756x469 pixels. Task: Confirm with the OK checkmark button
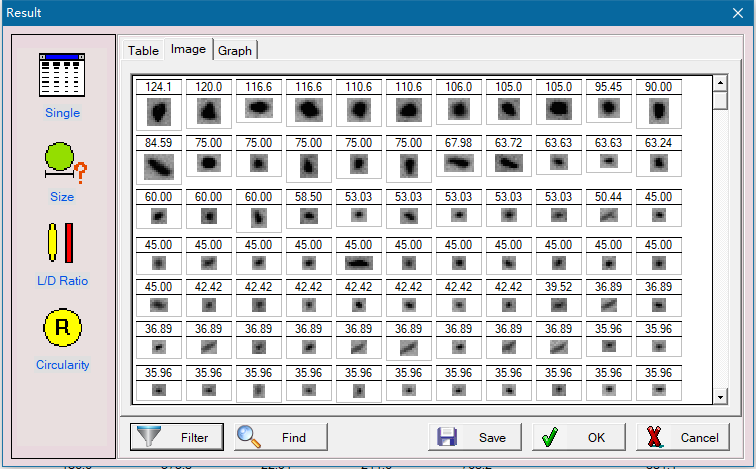pos(578,437)
